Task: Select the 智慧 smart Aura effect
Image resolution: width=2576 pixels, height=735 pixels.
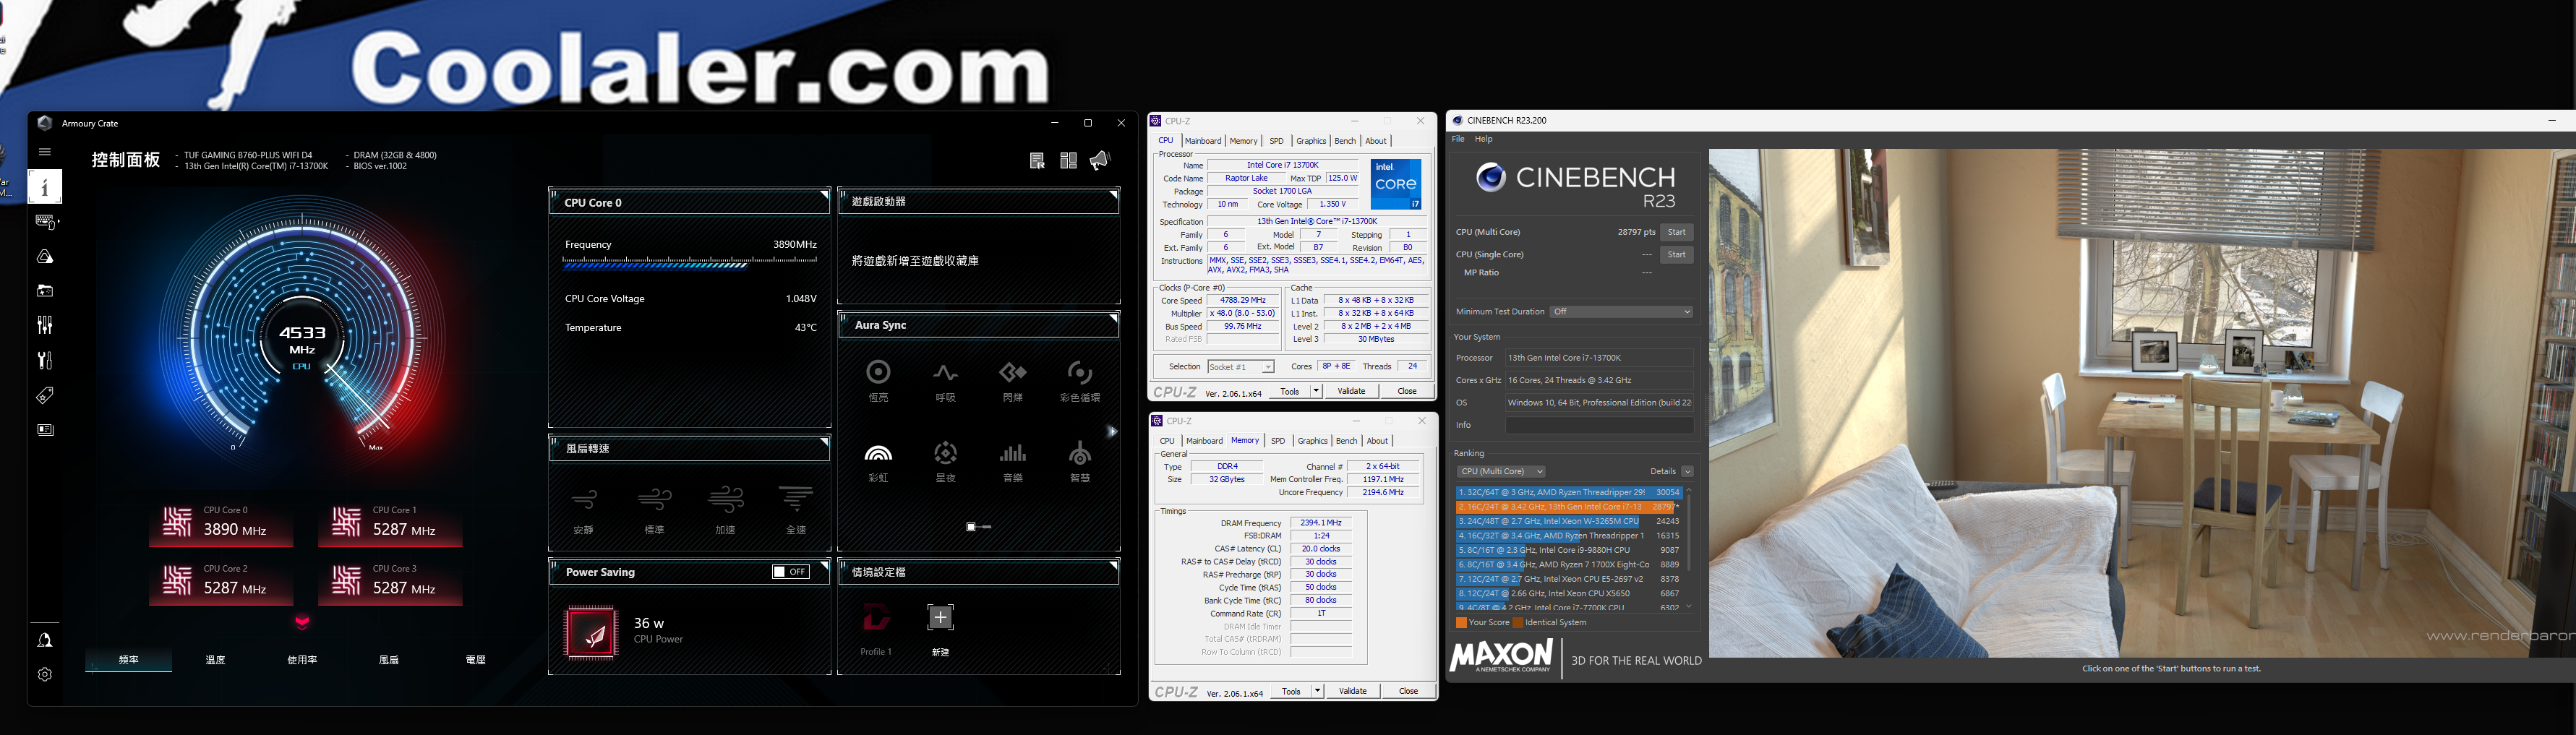Action: point(1080,462)
